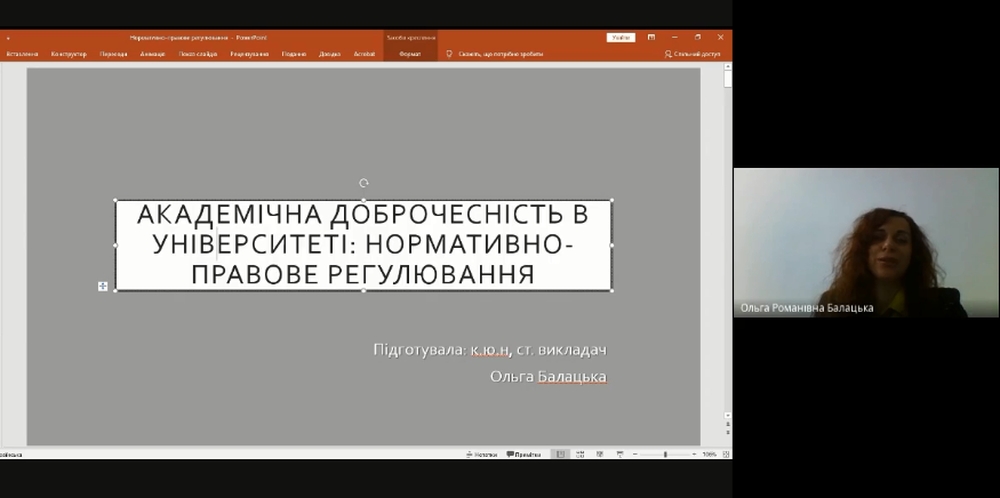Click inside the slide title text box

coord(364,245)
